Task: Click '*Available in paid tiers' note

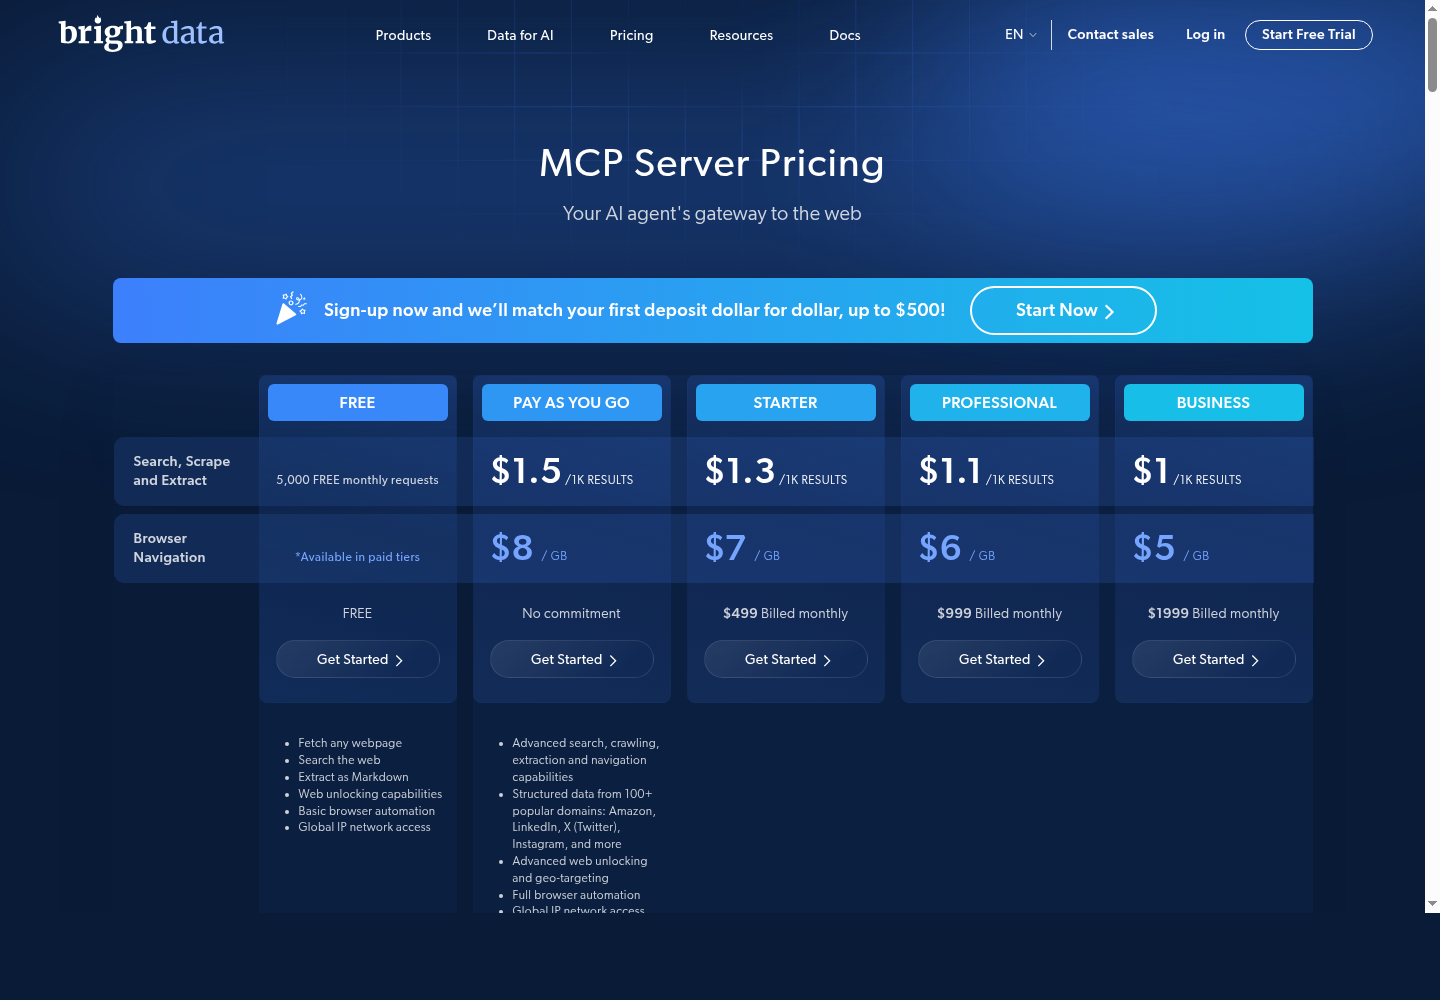Action: tap(357, 557)
